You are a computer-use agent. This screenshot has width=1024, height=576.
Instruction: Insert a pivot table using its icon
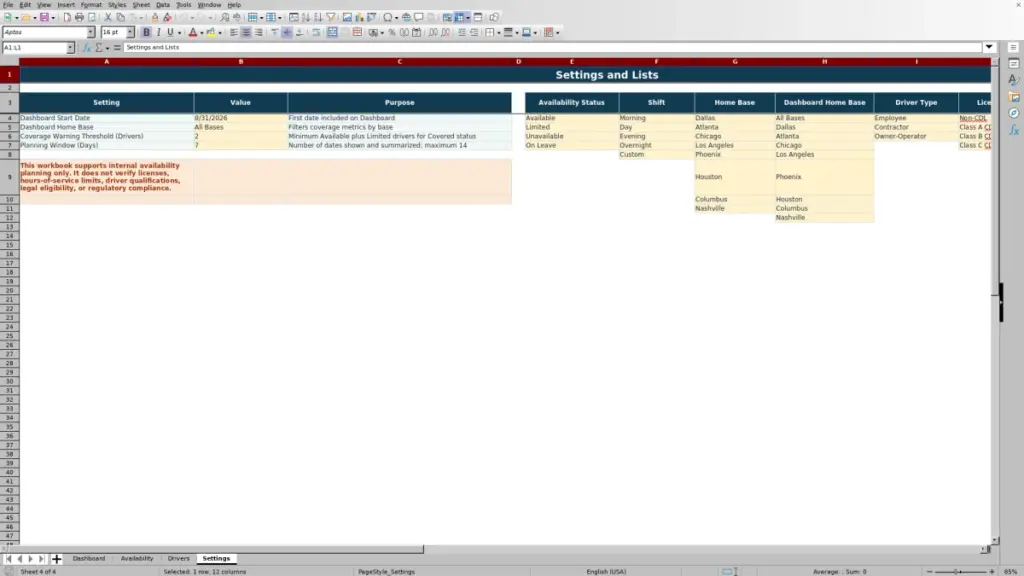(x=372, y=18)
